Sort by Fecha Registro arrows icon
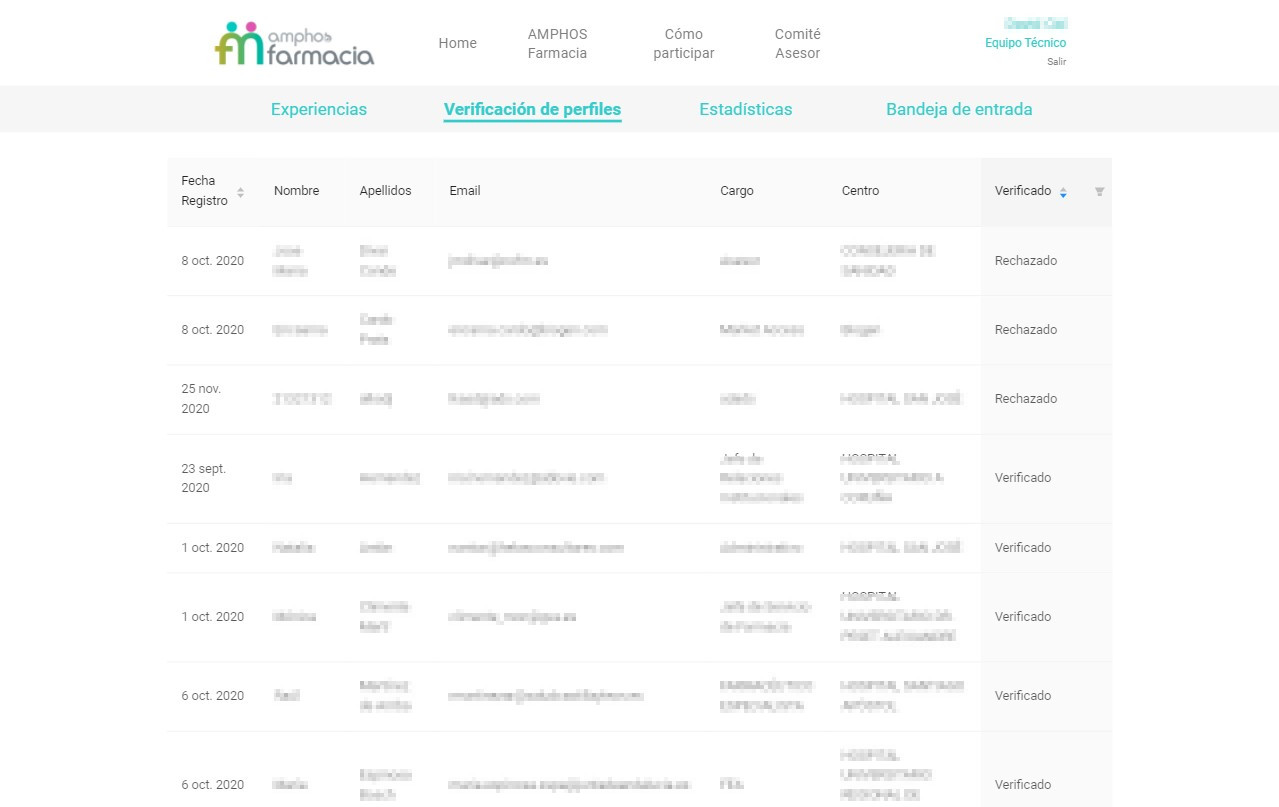Screen dimensions: 1279x807 coord(240,191)
